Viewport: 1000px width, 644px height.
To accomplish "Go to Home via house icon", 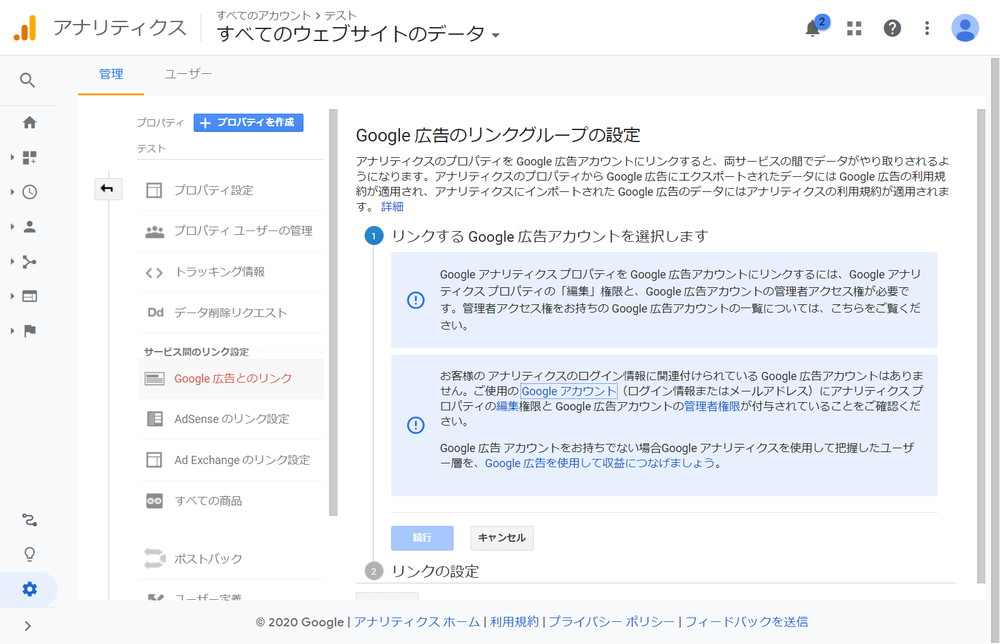I will pos(29,122).
